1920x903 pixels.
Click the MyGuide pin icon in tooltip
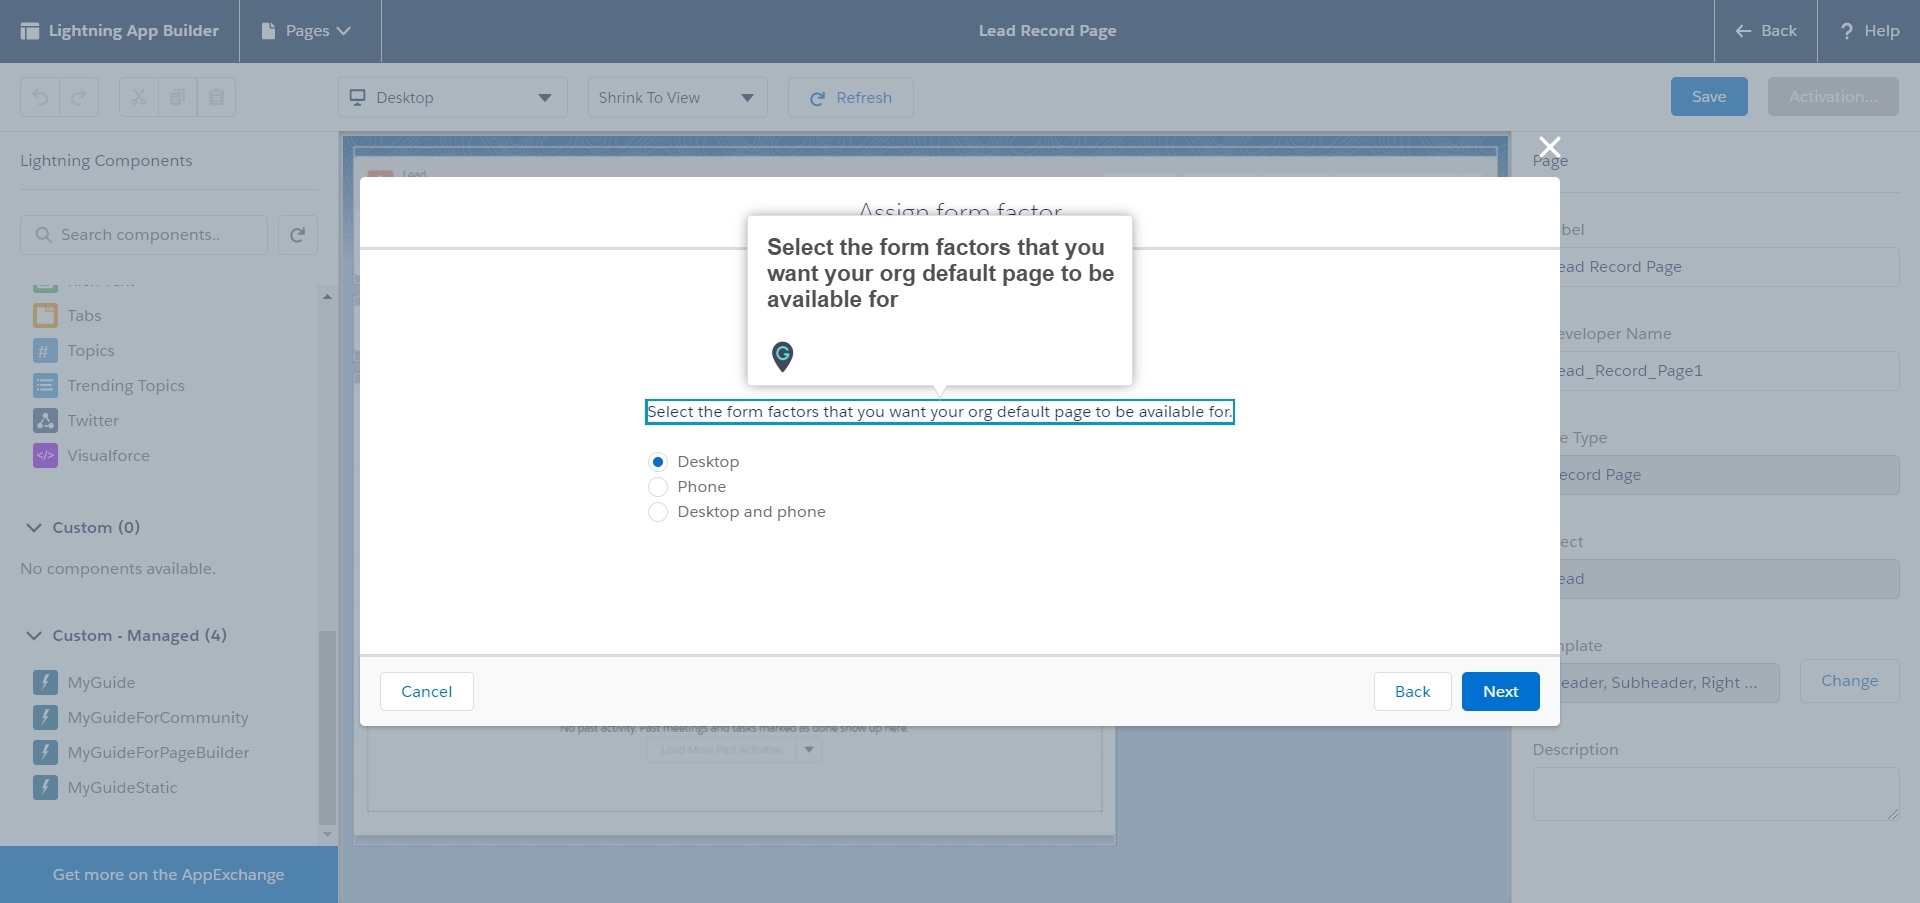coord(783,356)
